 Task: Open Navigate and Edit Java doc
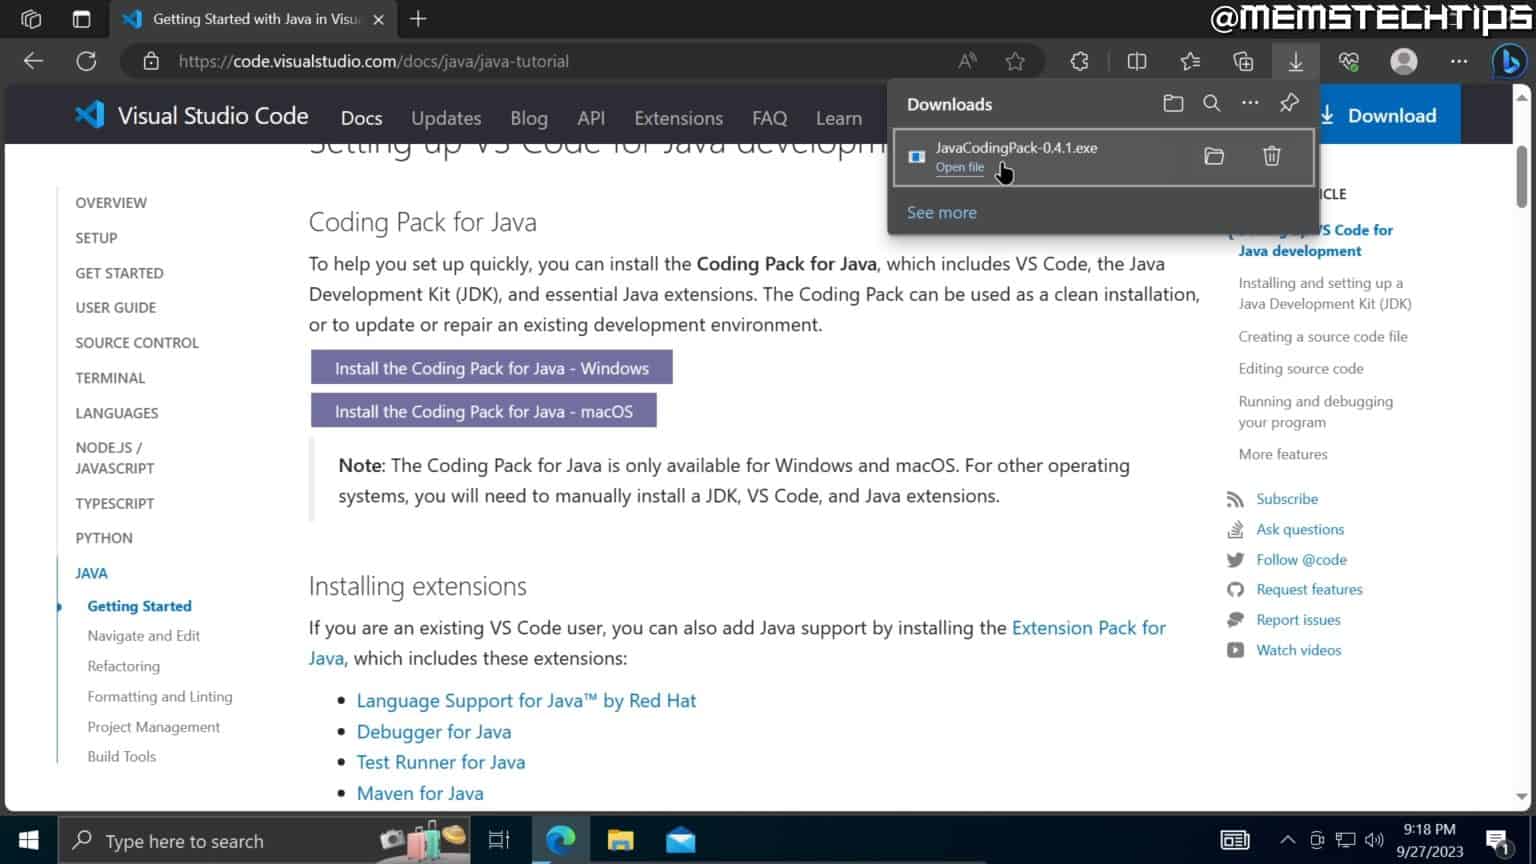143,636
